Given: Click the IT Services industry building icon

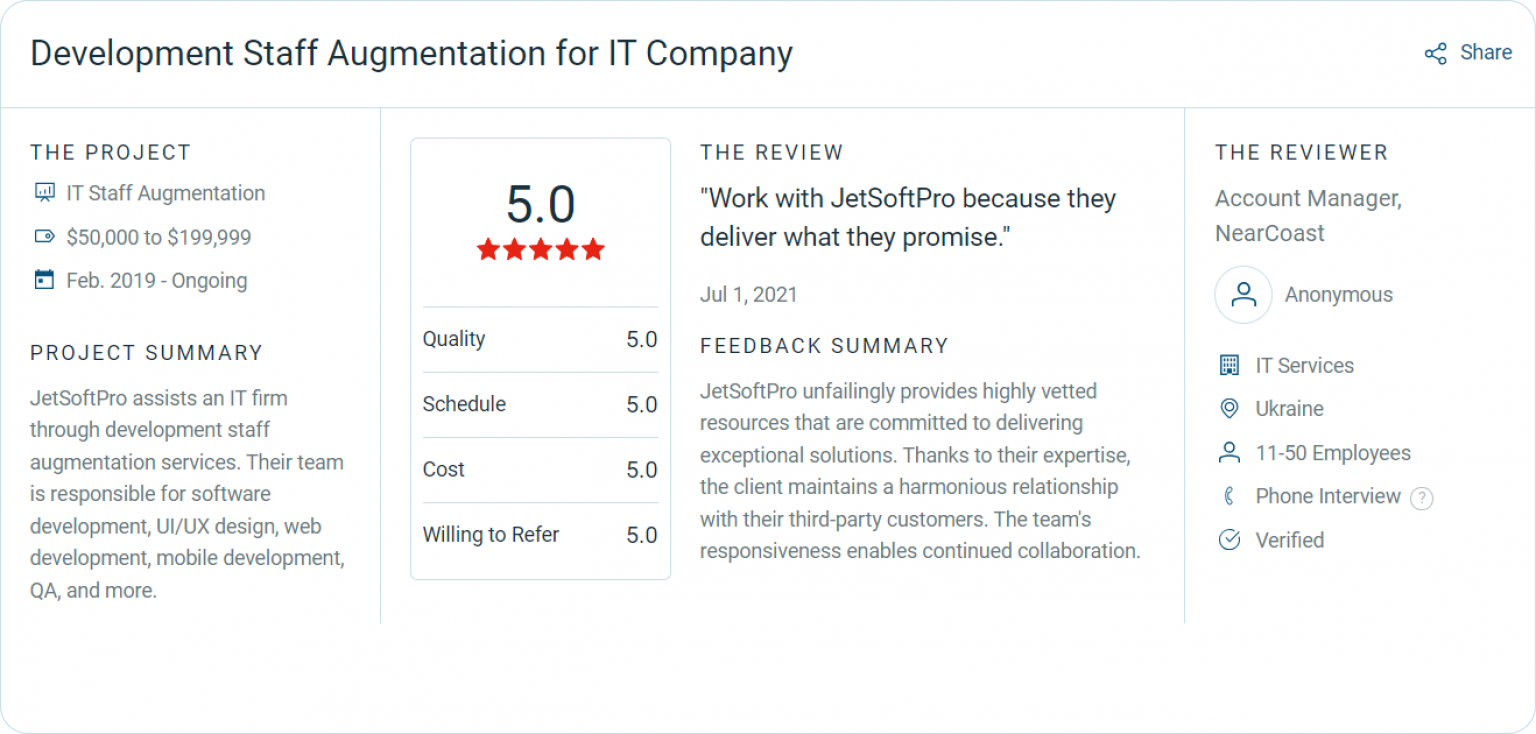Looking at the screenshot, I should tap(1230, 365).
